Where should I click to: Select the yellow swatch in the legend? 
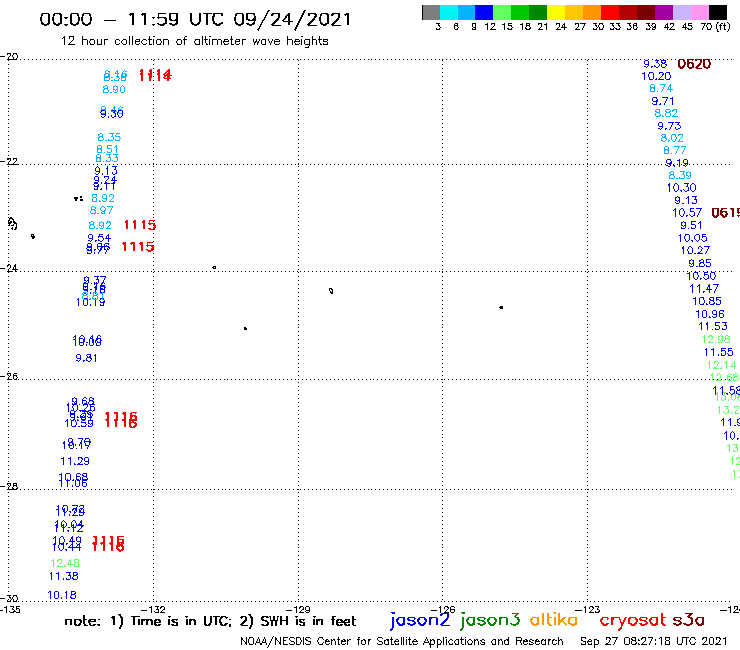(x=556, y=13)
